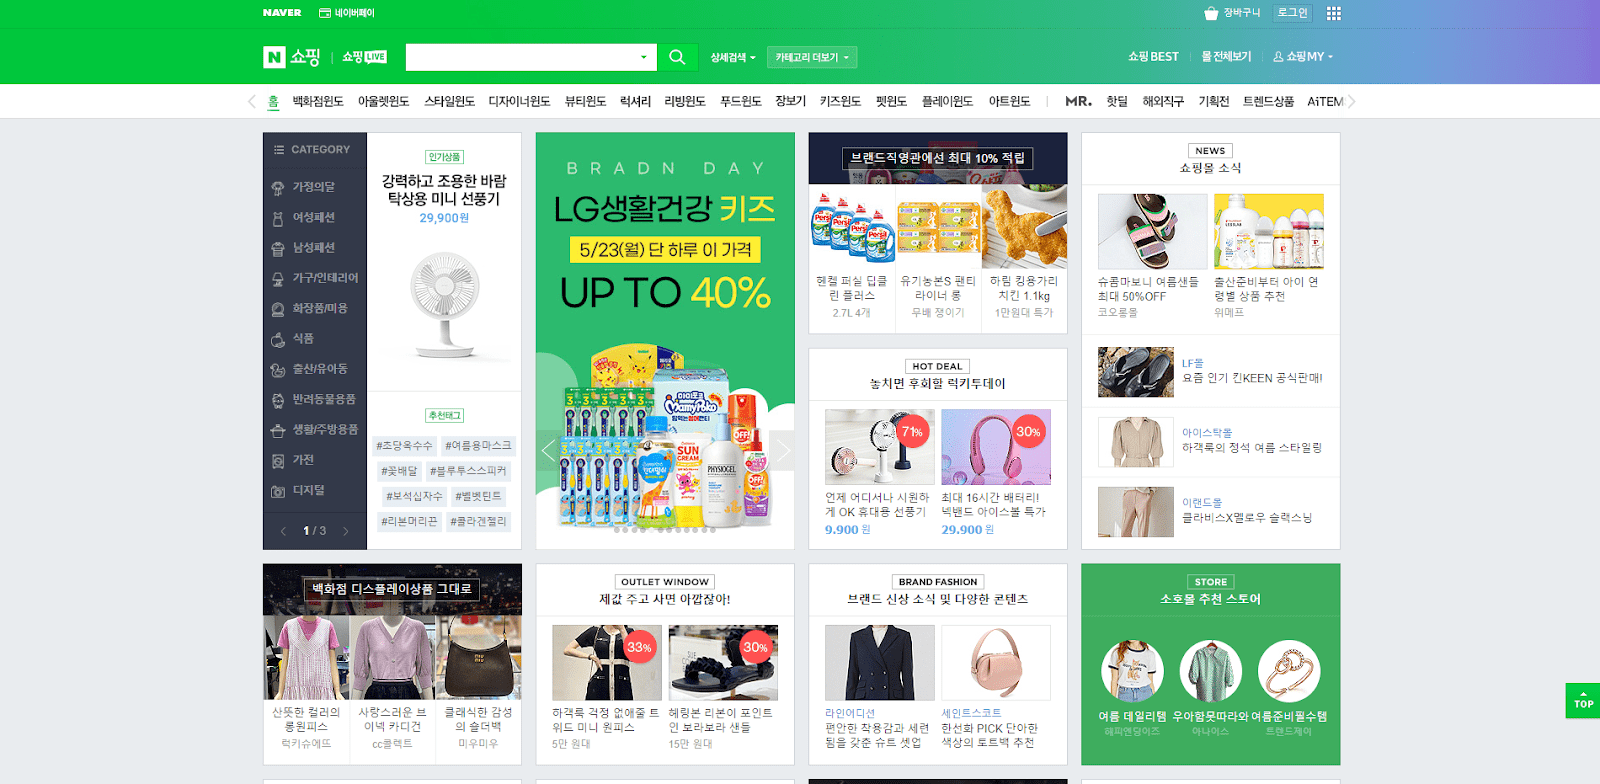Open the 세인트스코트 토트백 content
The image size is (1600, 784).
tap(996, 687)
